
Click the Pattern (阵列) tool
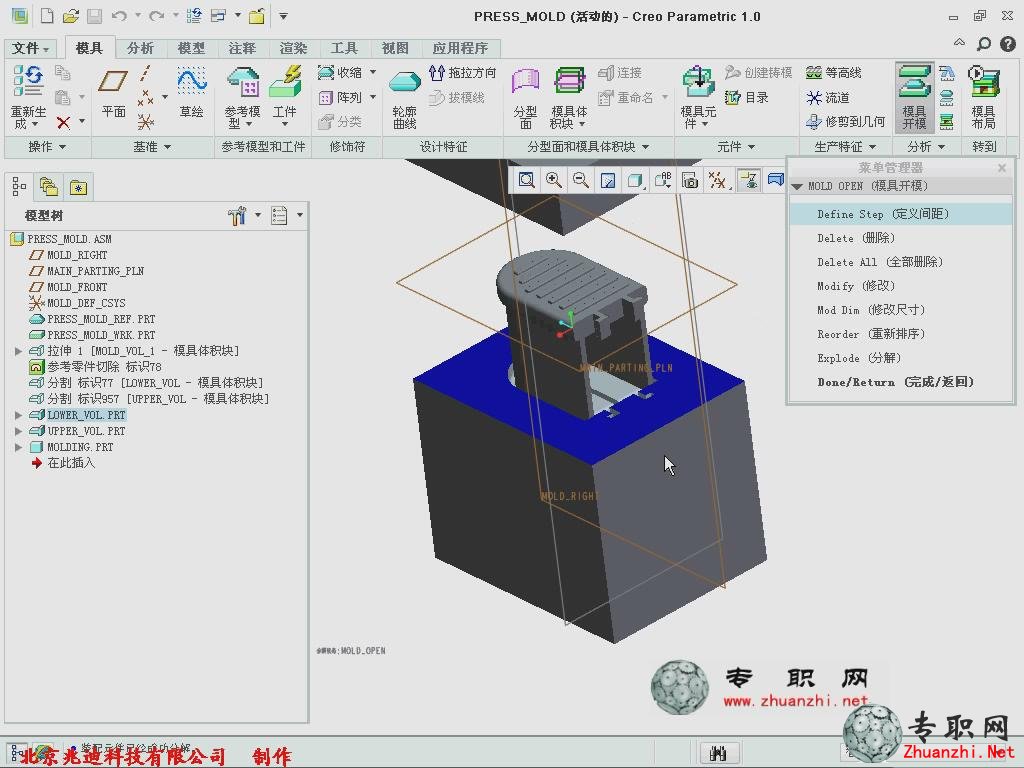(340, 97)
